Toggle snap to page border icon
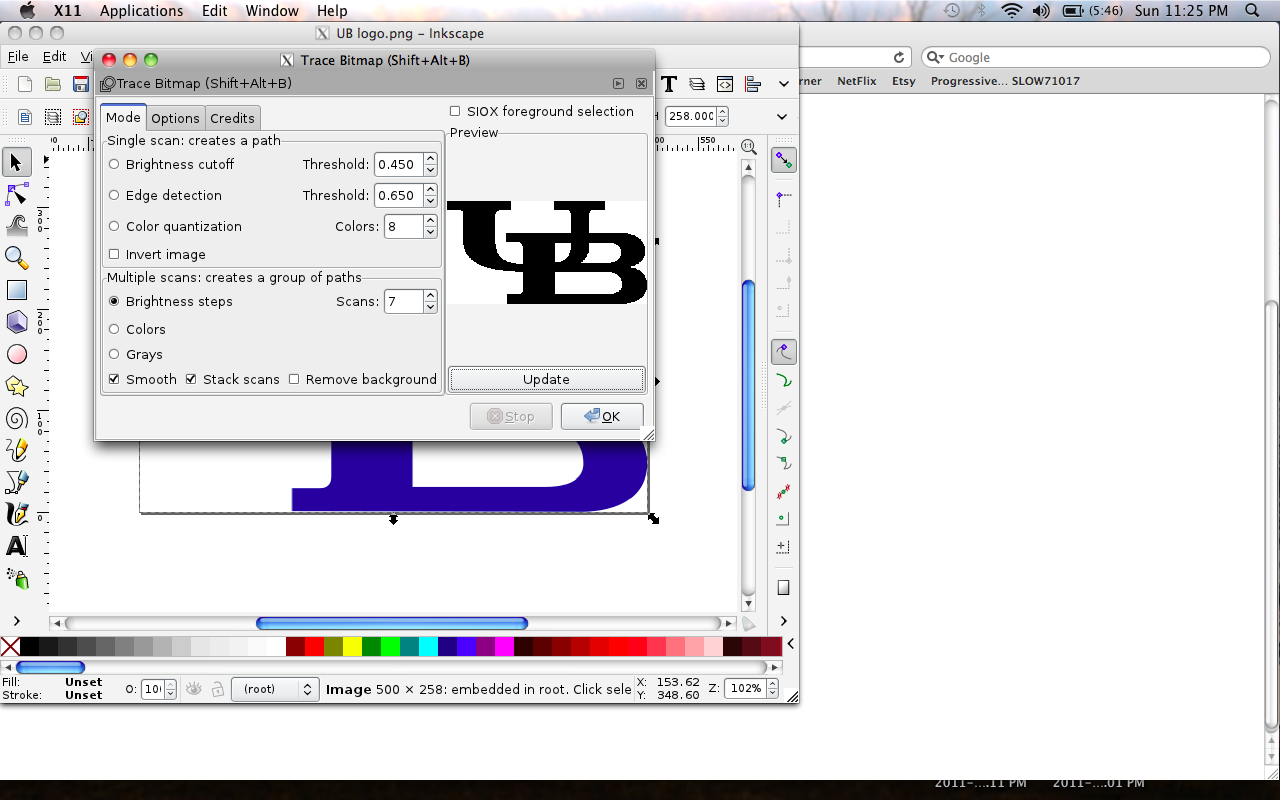Screen dimensions: 1280x800 coord(783,588)
